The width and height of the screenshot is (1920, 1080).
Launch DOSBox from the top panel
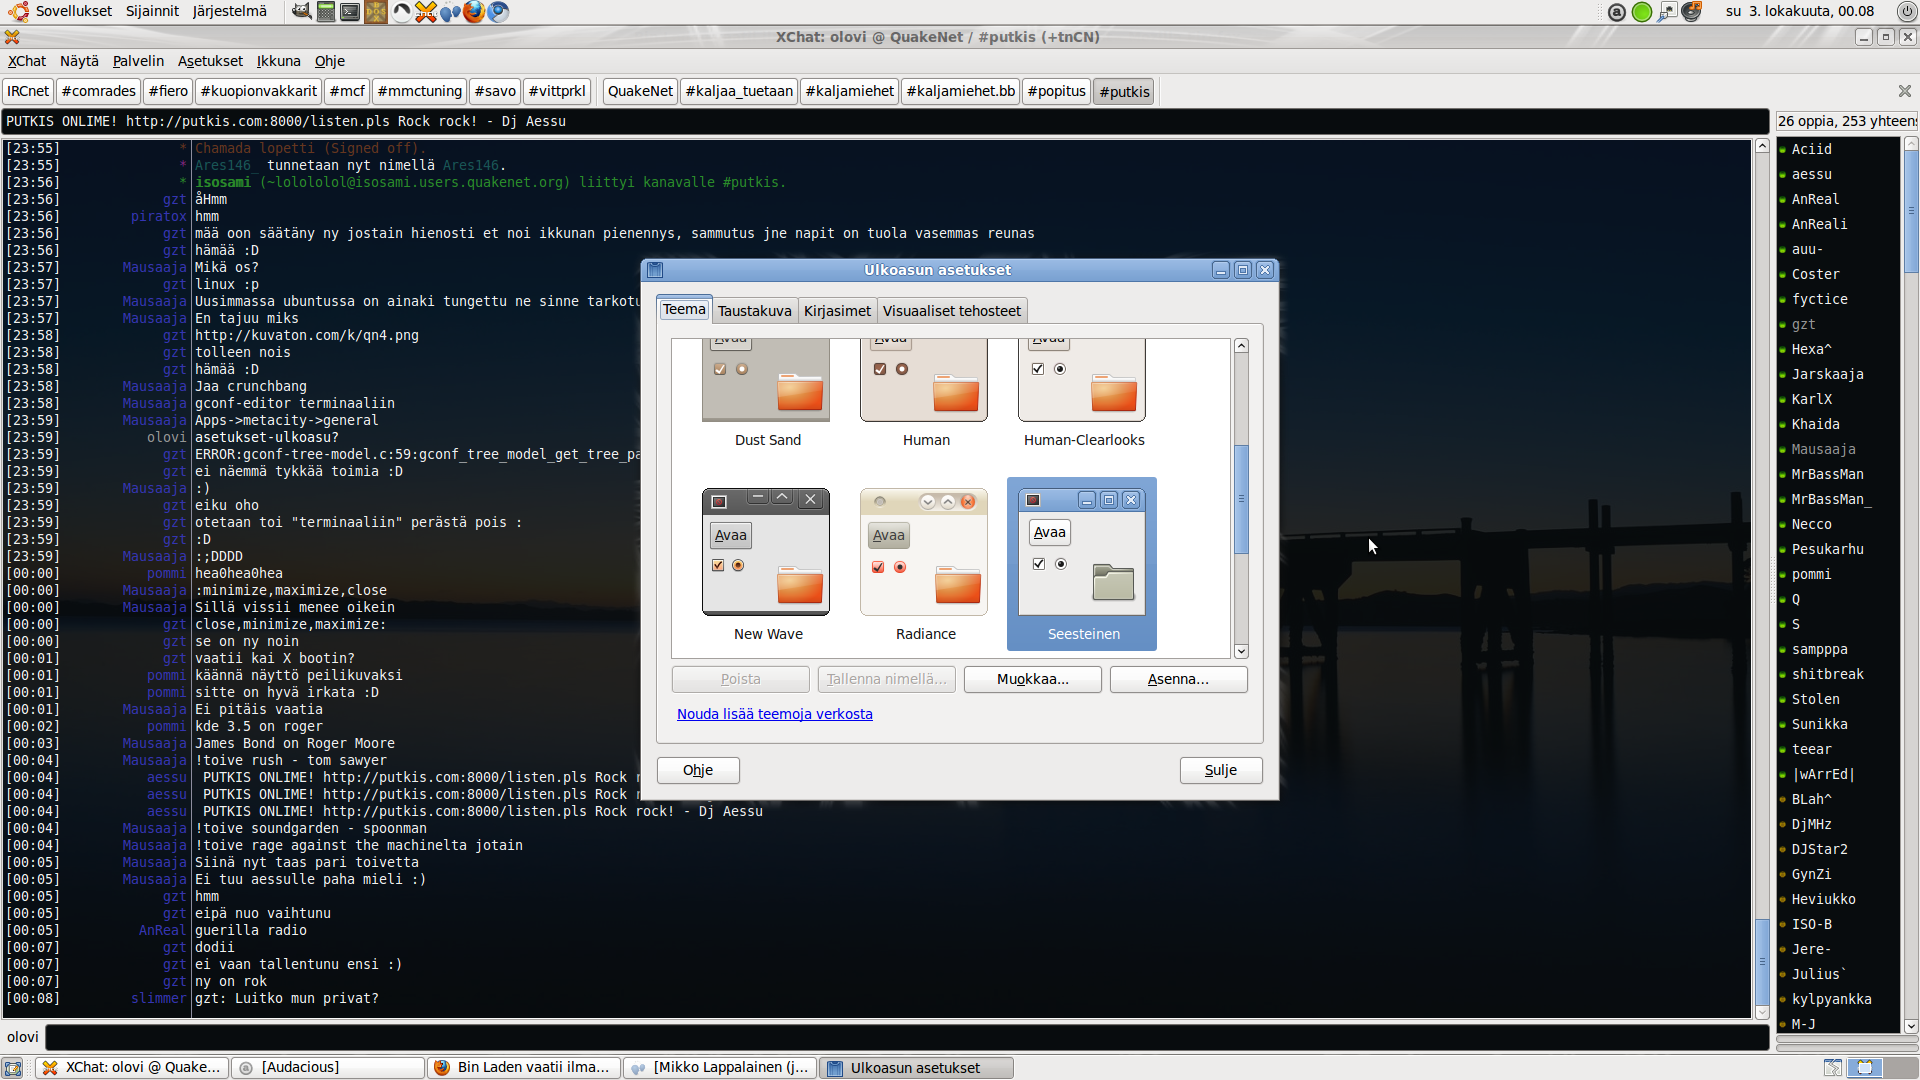(x=376, y=11)
